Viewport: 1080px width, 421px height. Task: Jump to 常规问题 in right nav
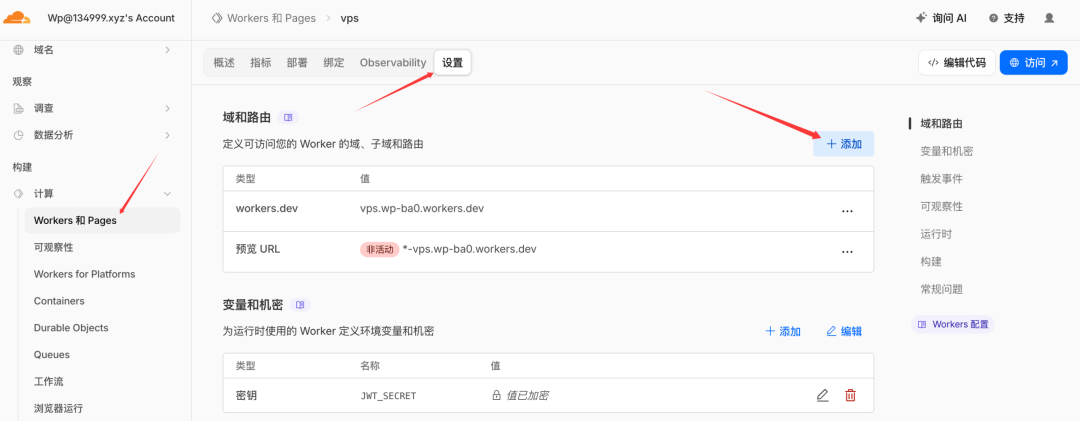pyautogui.click(x=941, y=289)
